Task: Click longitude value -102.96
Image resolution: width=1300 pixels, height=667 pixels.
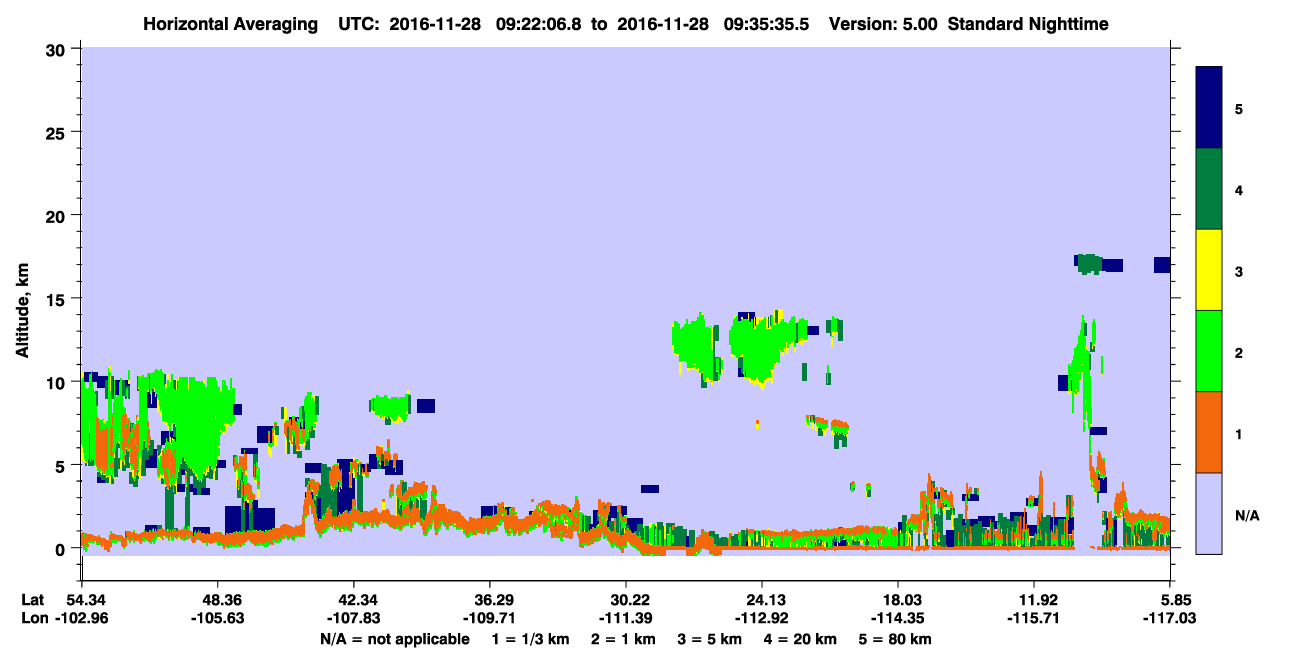Action: 82,619
